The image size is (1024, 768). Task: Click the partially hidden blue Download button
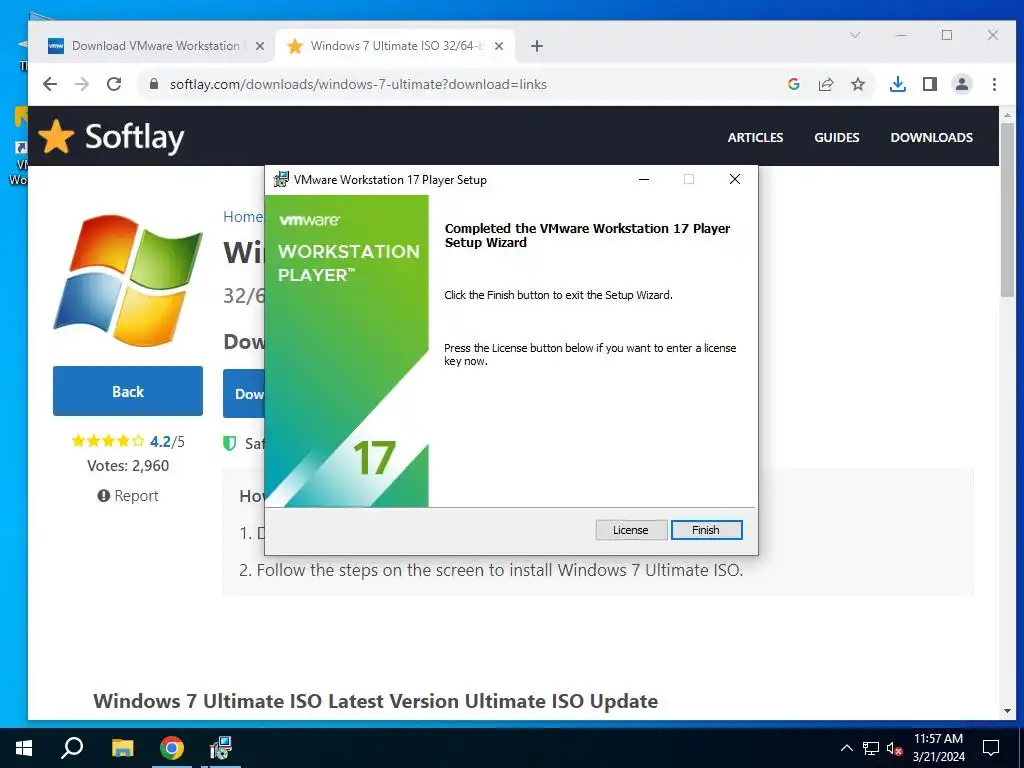click(244, 394)
